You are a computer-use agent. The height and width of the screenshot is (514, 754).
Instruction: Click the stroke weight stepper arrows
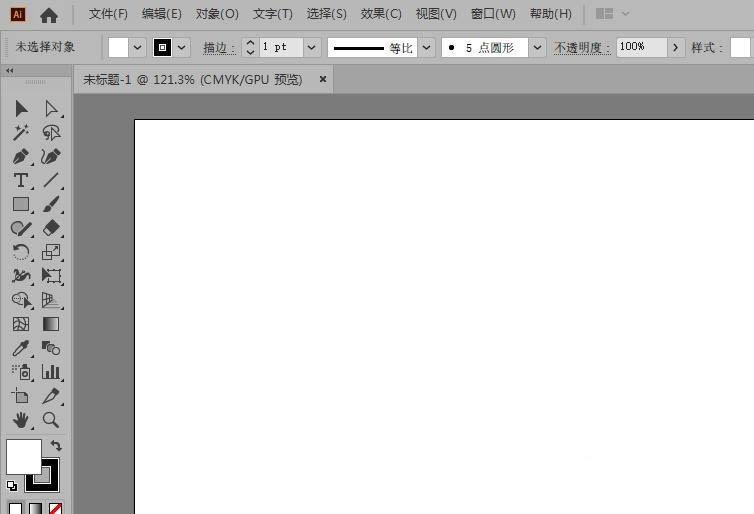pos(250,48)
